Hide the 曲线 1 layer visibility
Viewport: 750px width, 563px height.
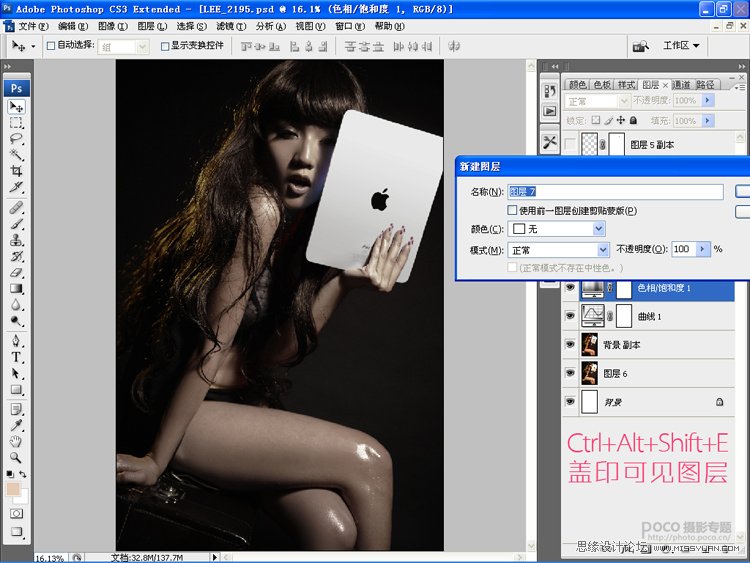[570, 316]
